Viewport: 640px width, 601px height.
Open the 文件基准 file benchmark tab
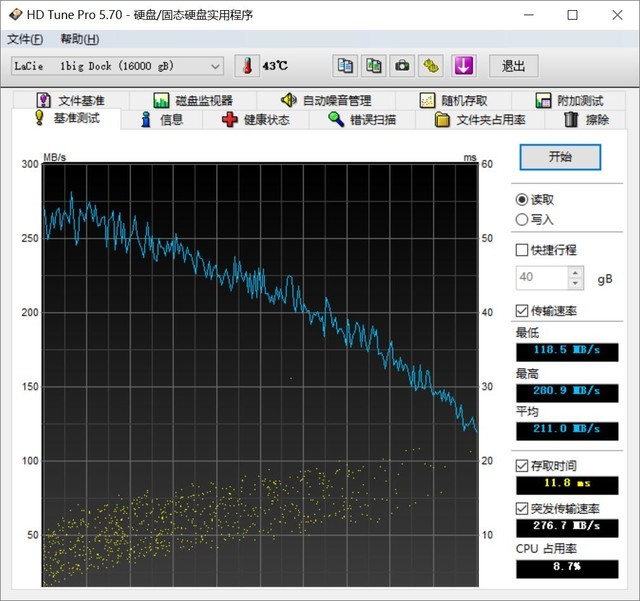tap(71, 100)
